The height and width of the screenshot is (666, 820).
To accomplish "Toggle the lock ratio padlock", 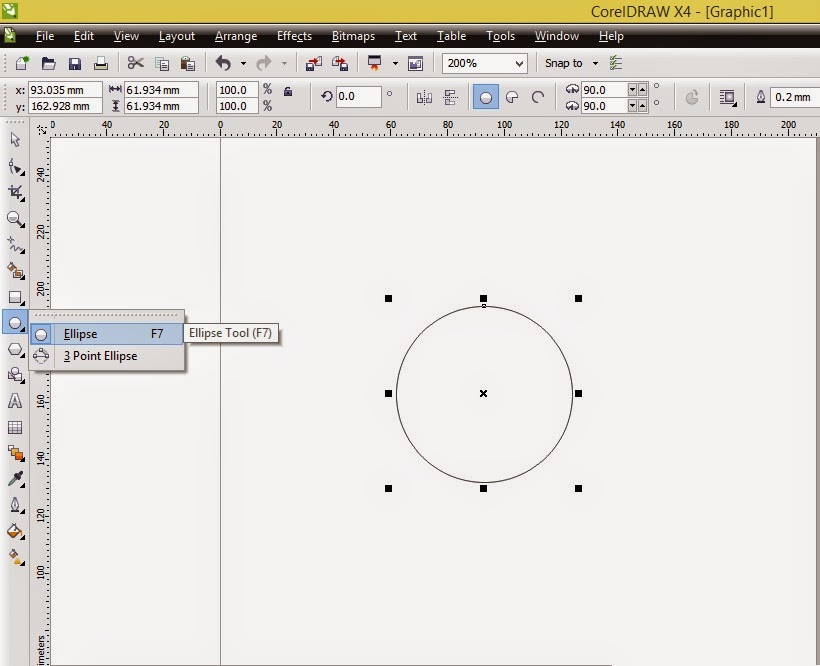I will (x=288, y=91).
